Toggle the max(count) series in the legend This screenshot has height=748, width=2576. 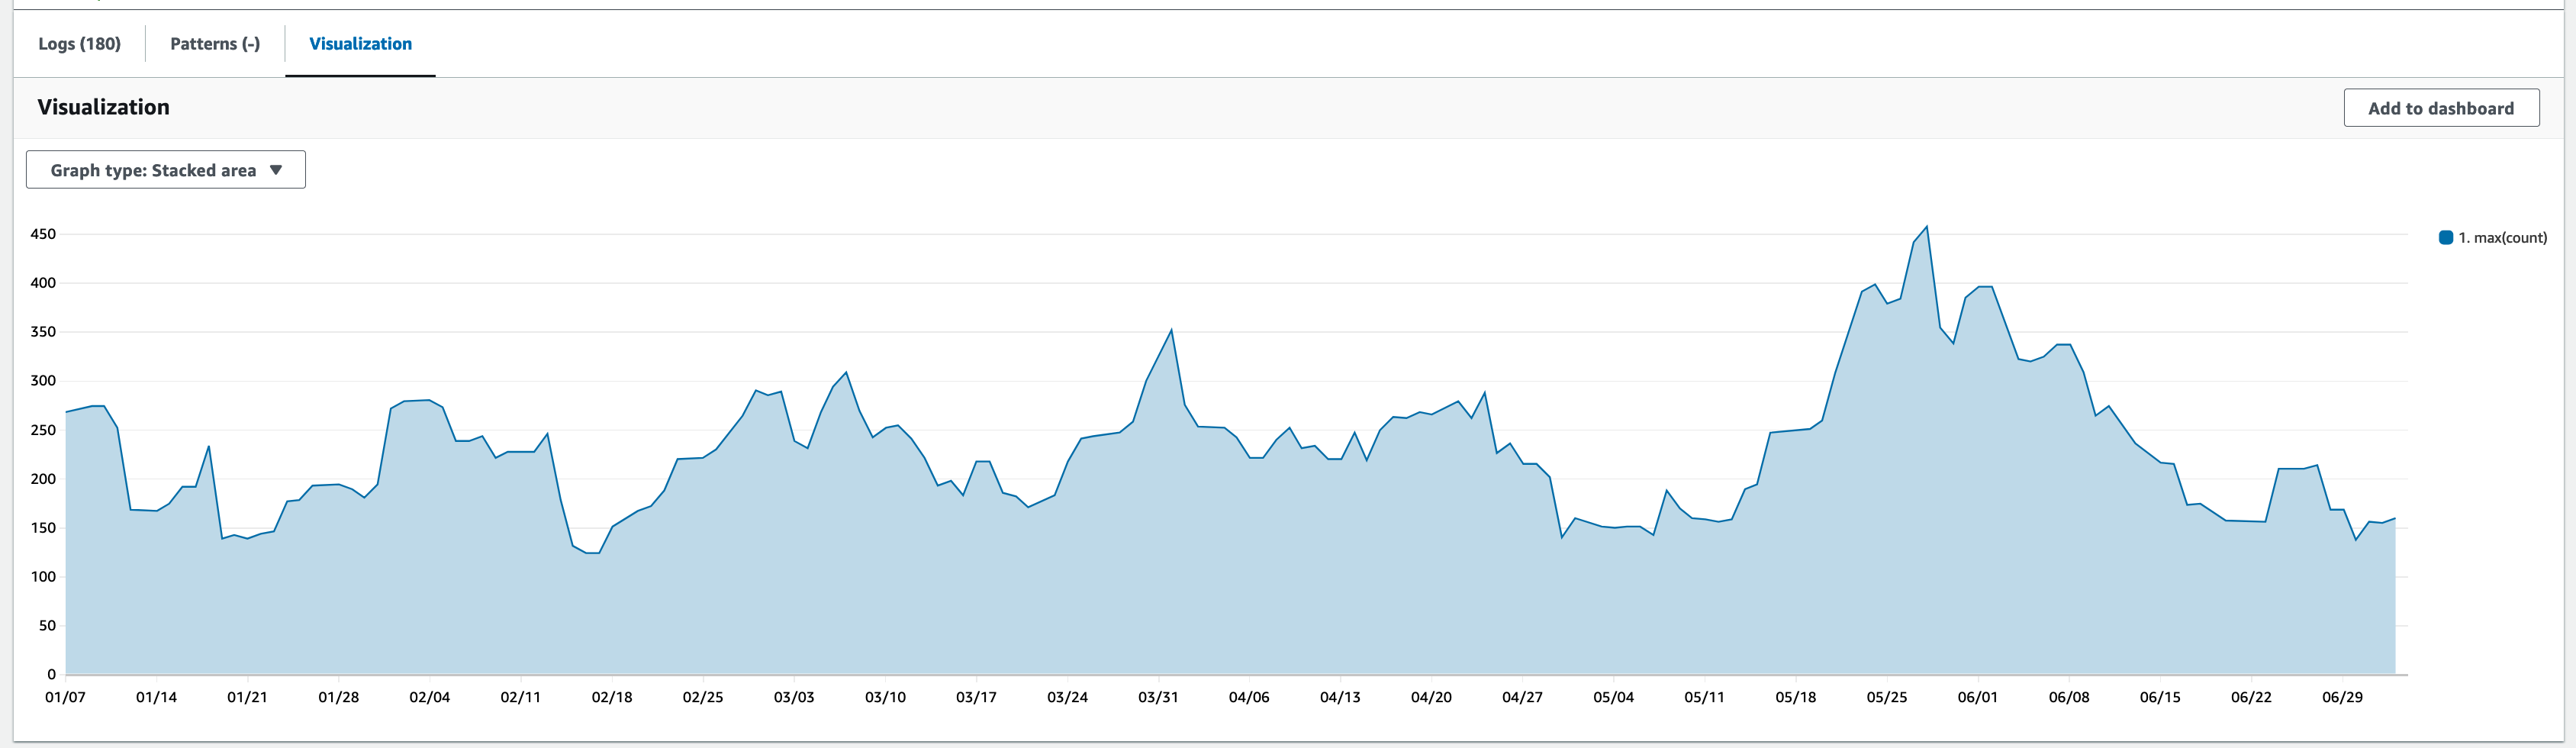(x=2490, y=237)
